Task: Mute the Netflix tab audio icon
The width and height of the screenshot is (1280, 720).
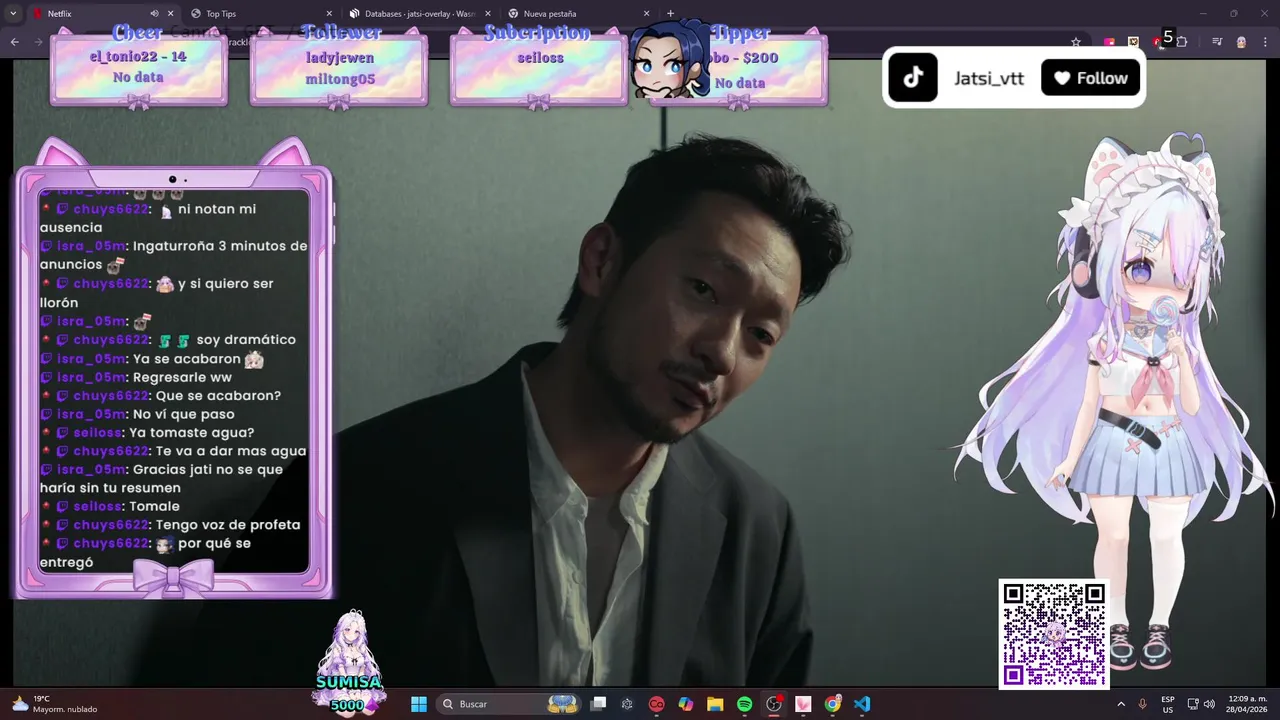Action: coord(154,14)
